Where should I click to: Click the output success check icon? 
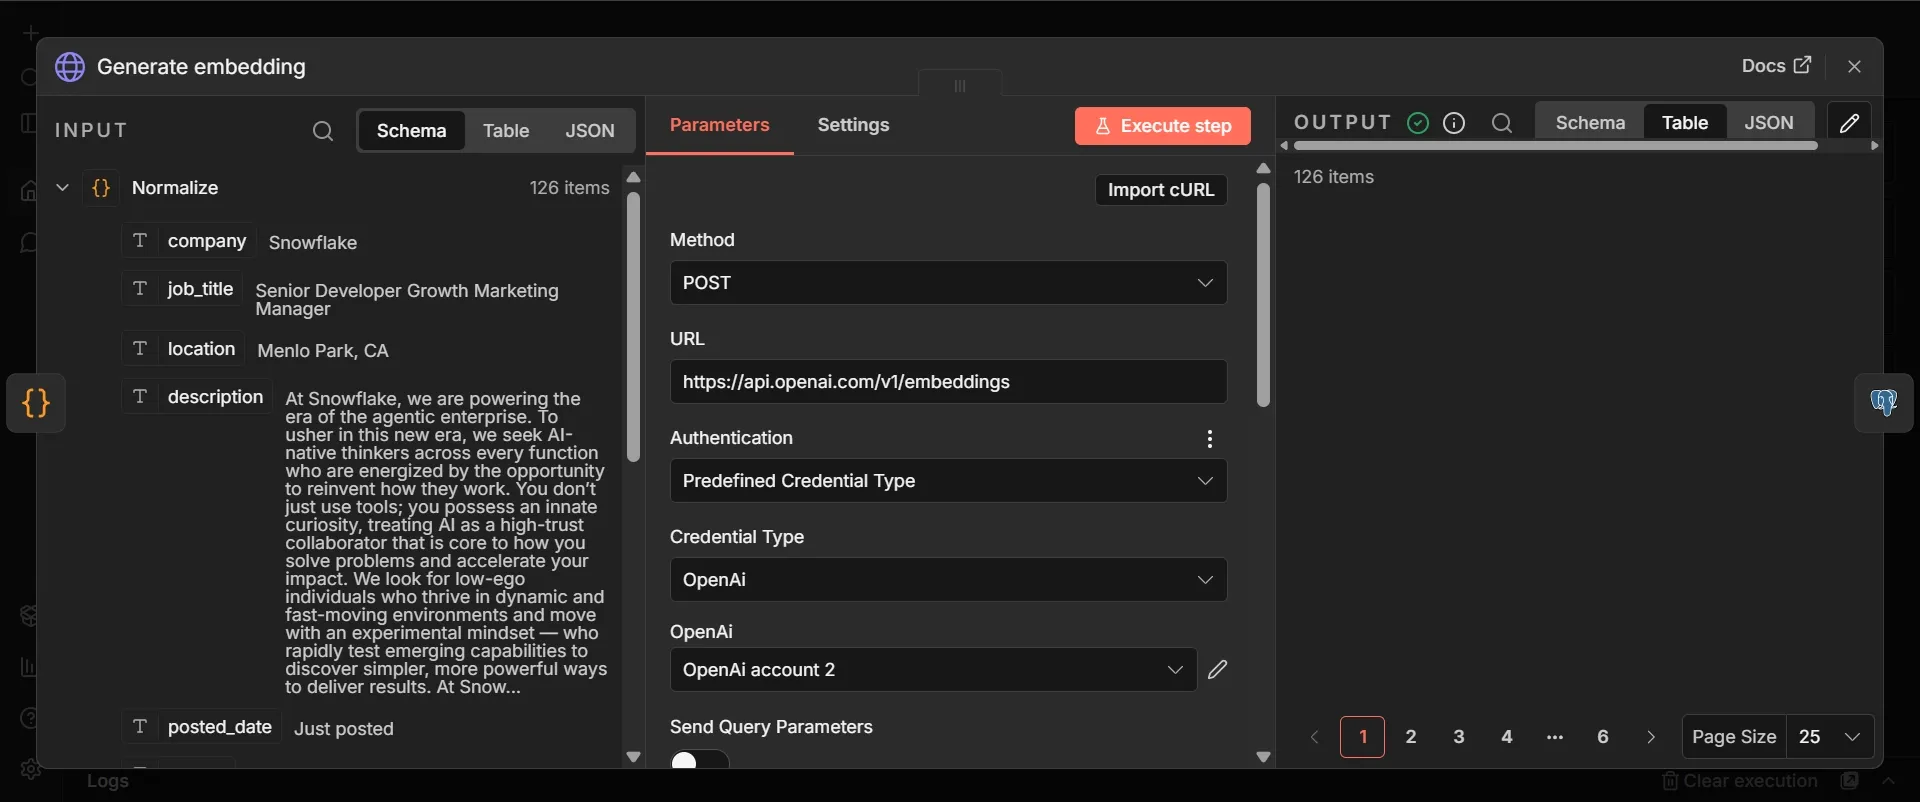pyautogui.click(x=1417, y=123)
